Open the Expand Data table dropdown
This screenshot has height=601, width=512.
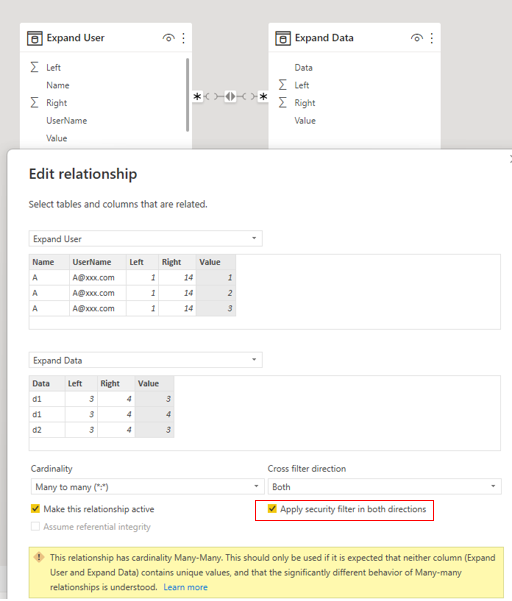[x=146, y=360]
